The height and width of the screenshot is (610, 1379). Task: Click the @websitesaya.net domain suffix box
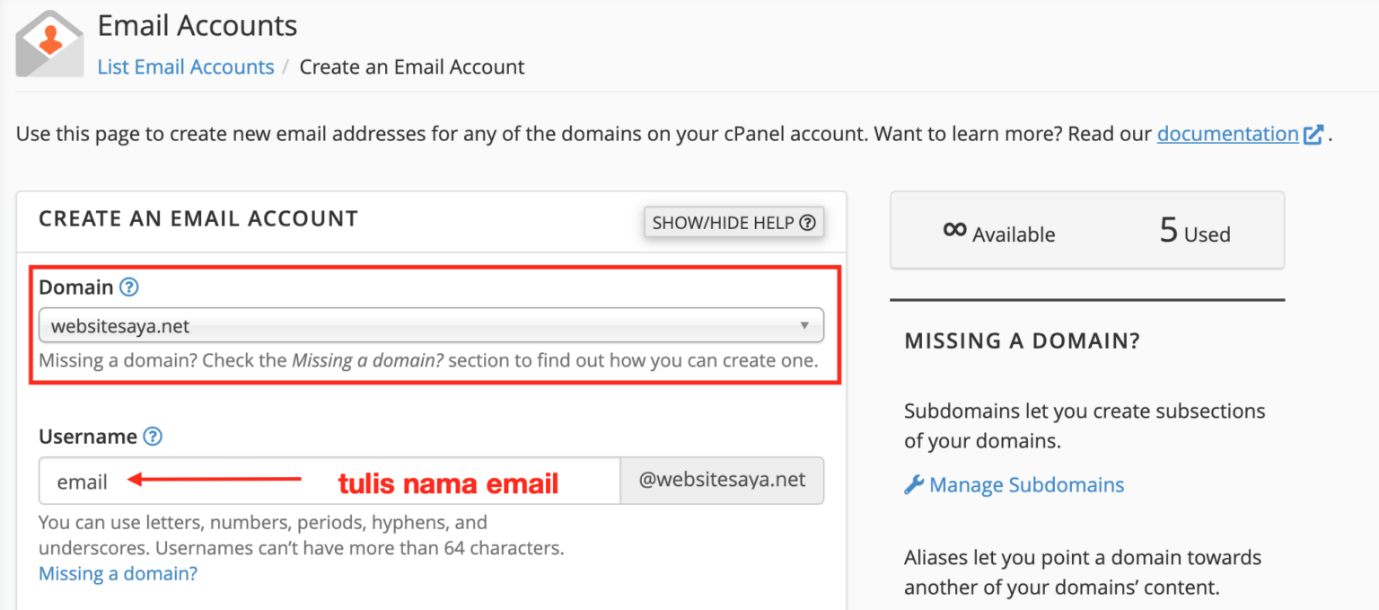[x=722, y=481]
